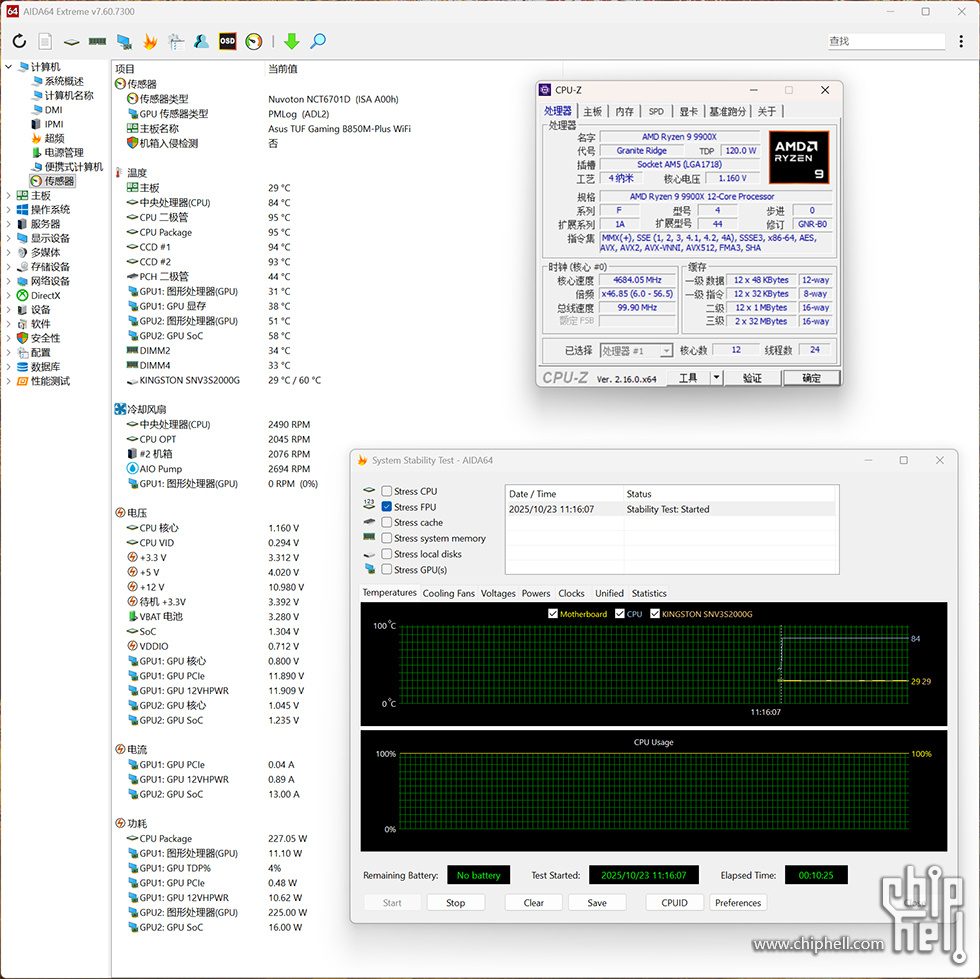Viewport: 980px width, 979px height.
Task: Enable the Stress CPU checkbox
Action: (x=387, y=491)
